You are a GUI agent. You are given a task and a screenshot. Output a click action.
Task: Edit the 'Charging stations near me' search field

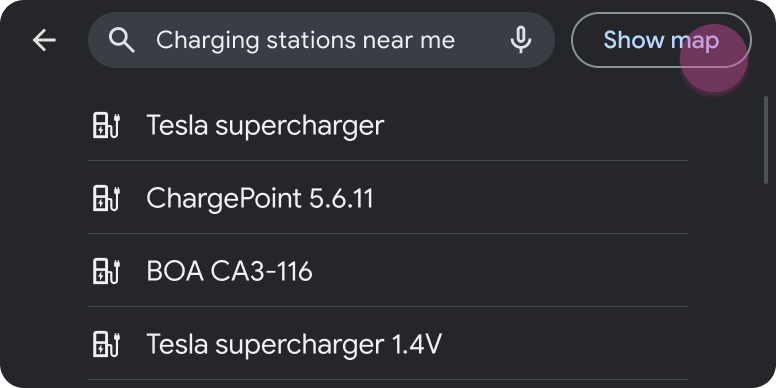pos(321,40)
